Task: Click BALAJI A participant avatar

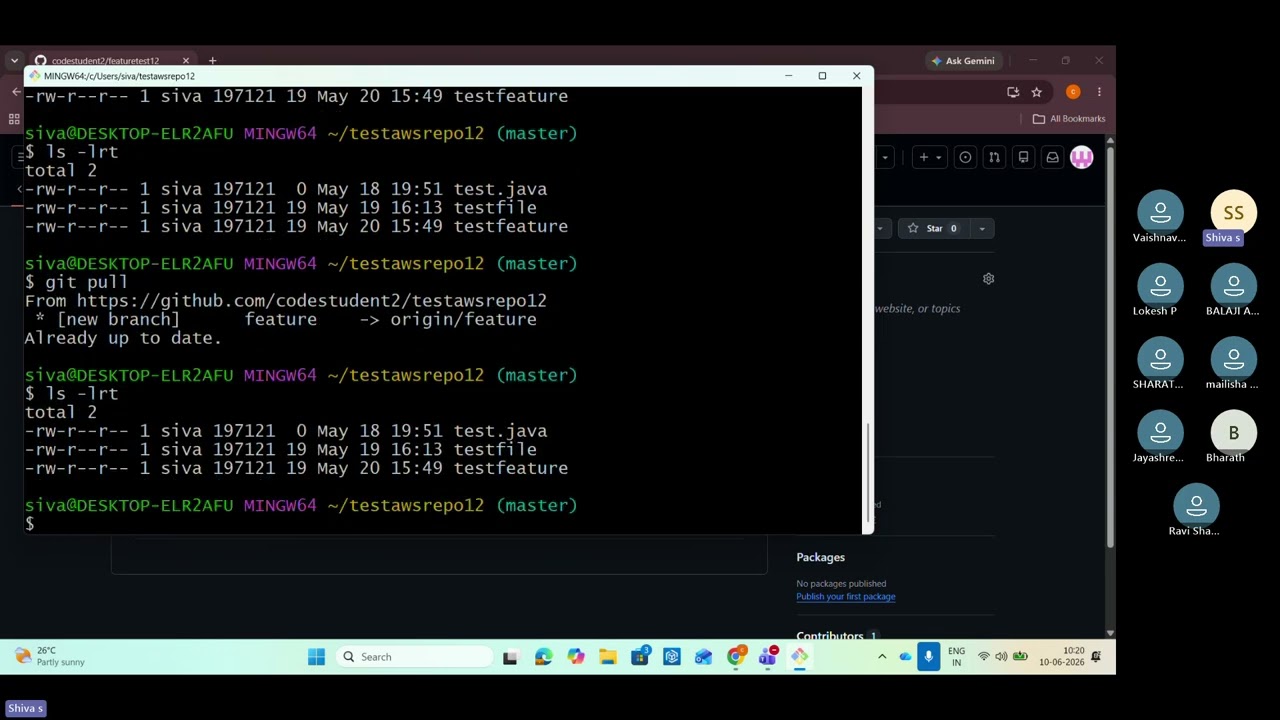Action: click(x=1233, y=286)
